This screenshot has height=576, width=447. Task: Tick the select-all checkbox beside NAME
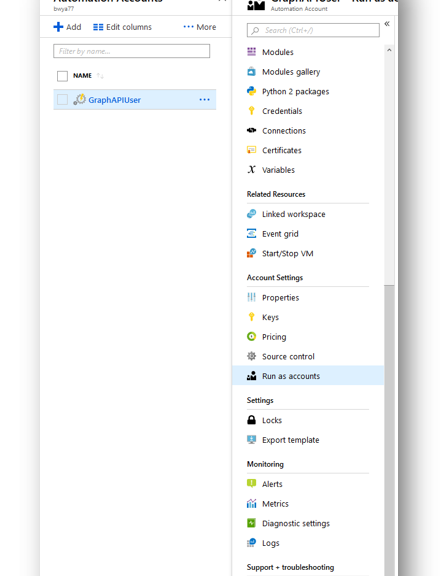(x=62, y=76)
